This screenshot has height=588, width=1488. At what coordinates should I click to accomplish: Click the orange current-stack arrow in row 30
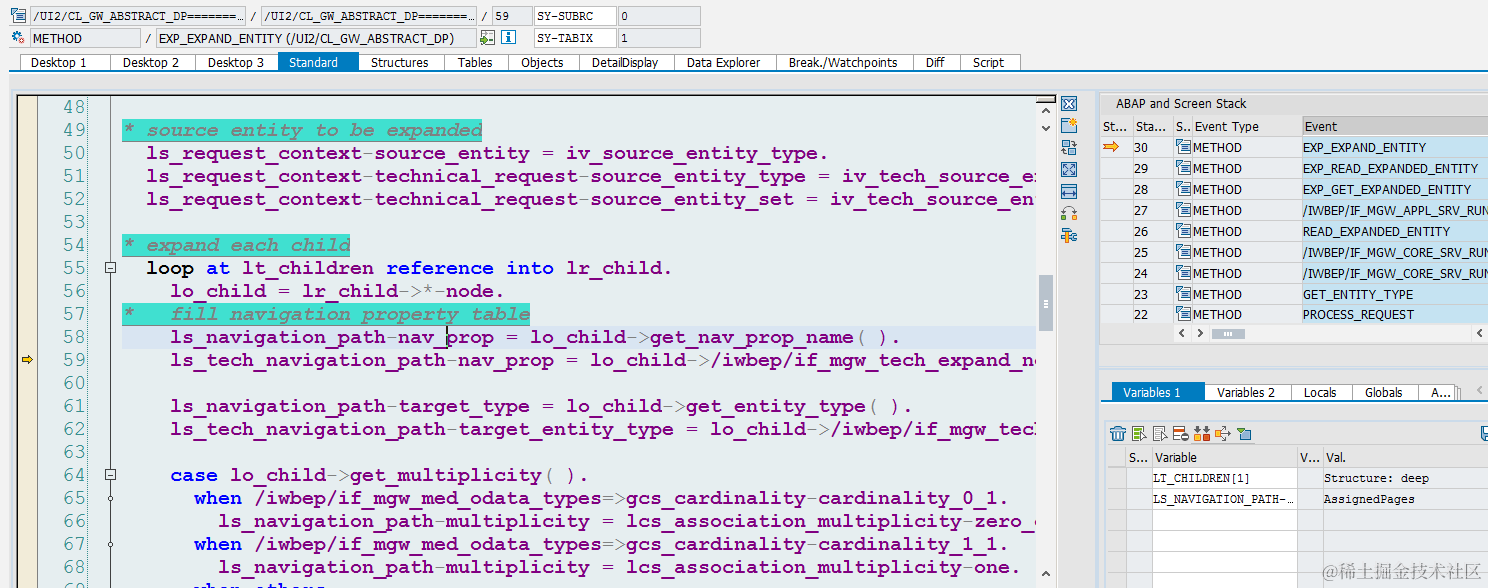1112,147
